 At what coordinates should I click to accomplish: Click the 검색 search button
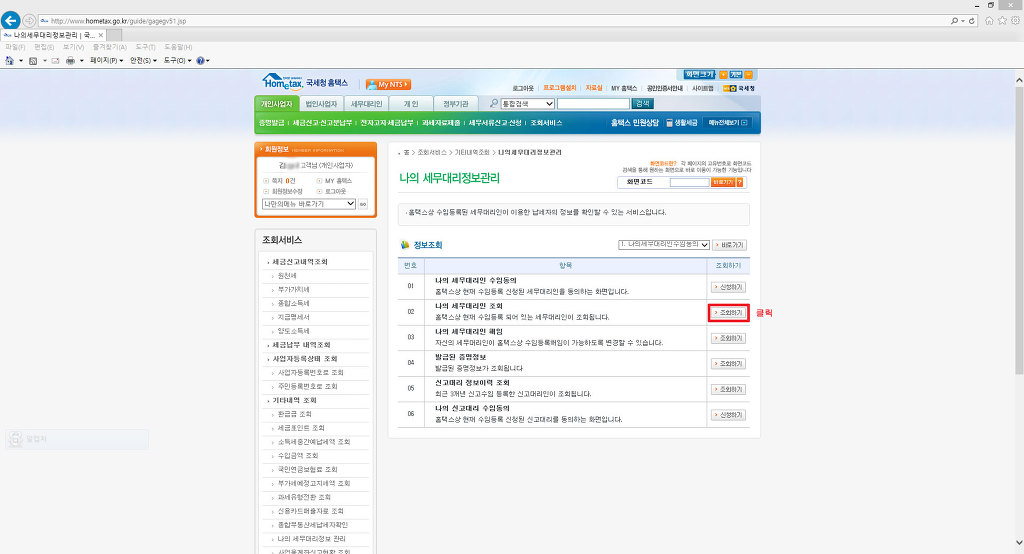(643, 104)
